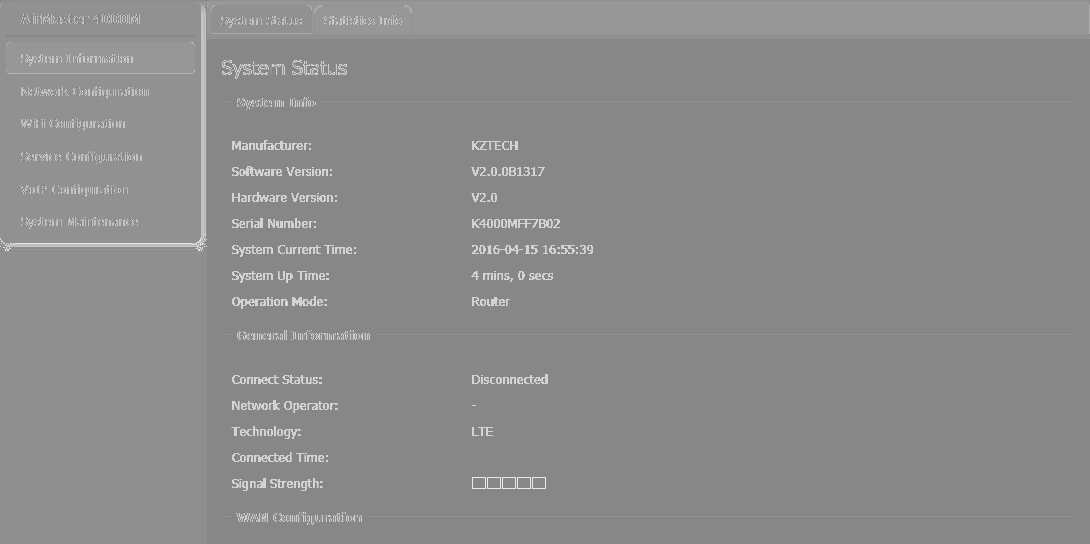Click the WAN Configuration section label
1090x544 pixels.
coord(299,518)
